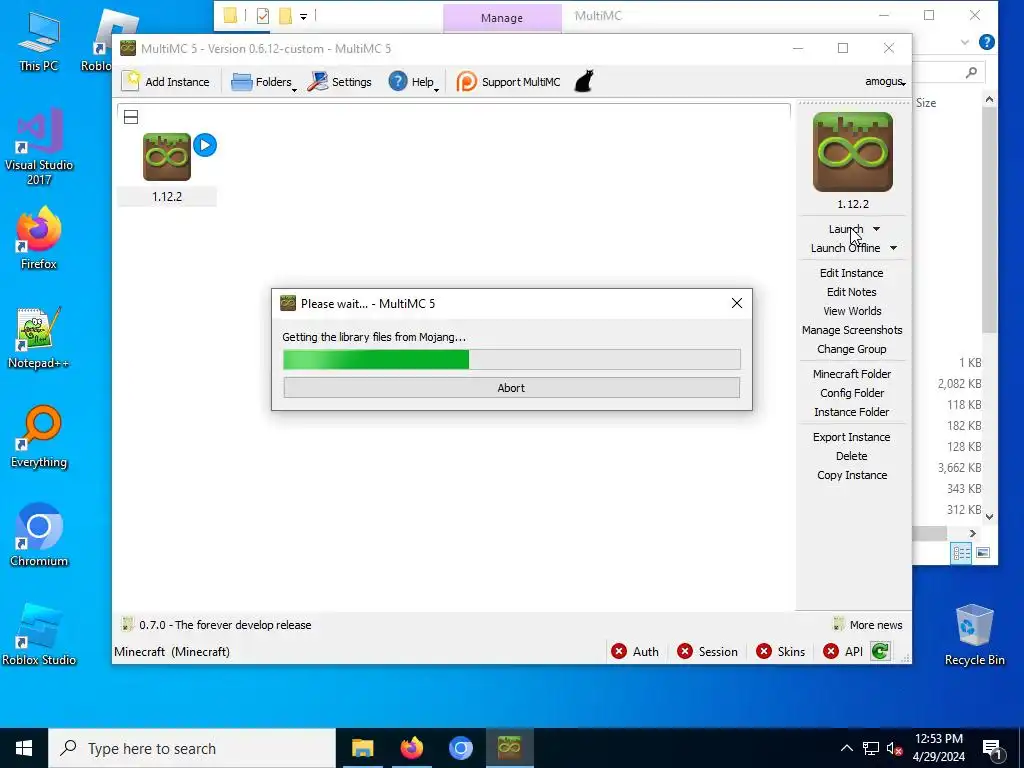Click the Manage tab in File Explorer
This screenshot has width=1024, height=768.
502,18
